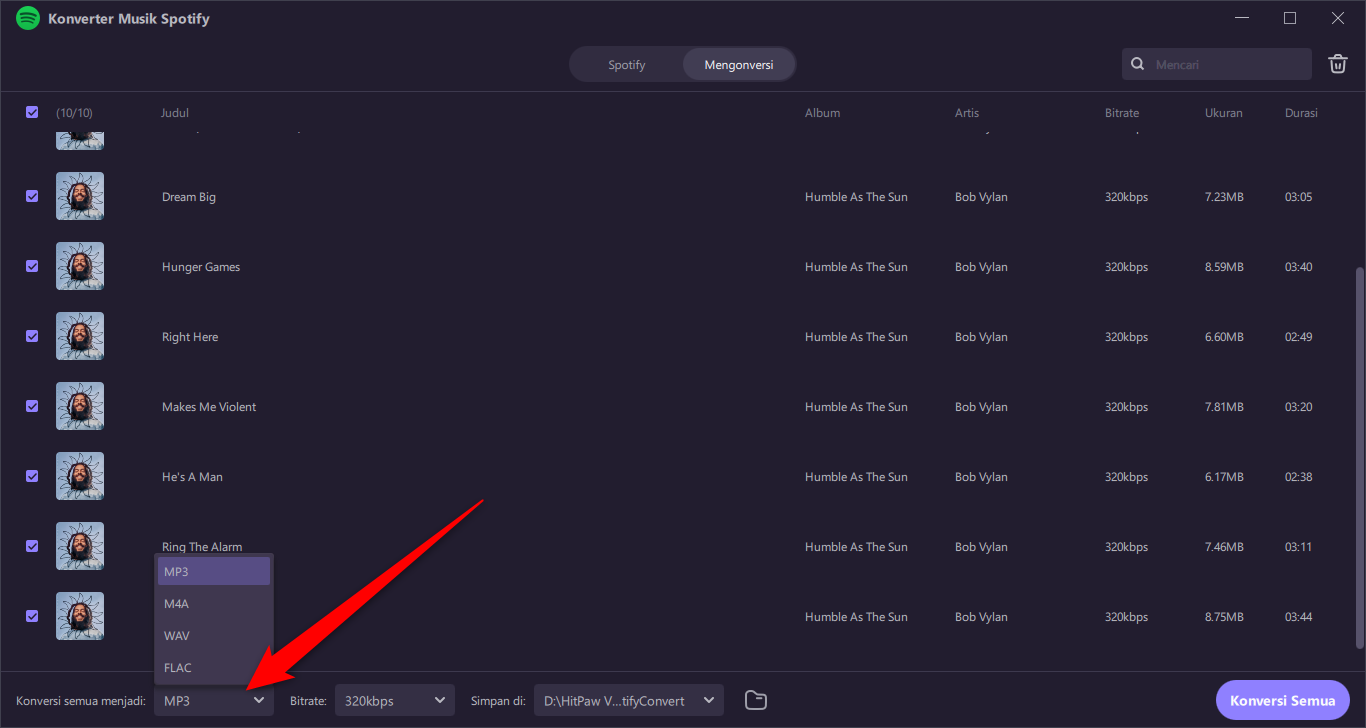
Task: Select the Hunger Games track title
Action: coord(201,267)
